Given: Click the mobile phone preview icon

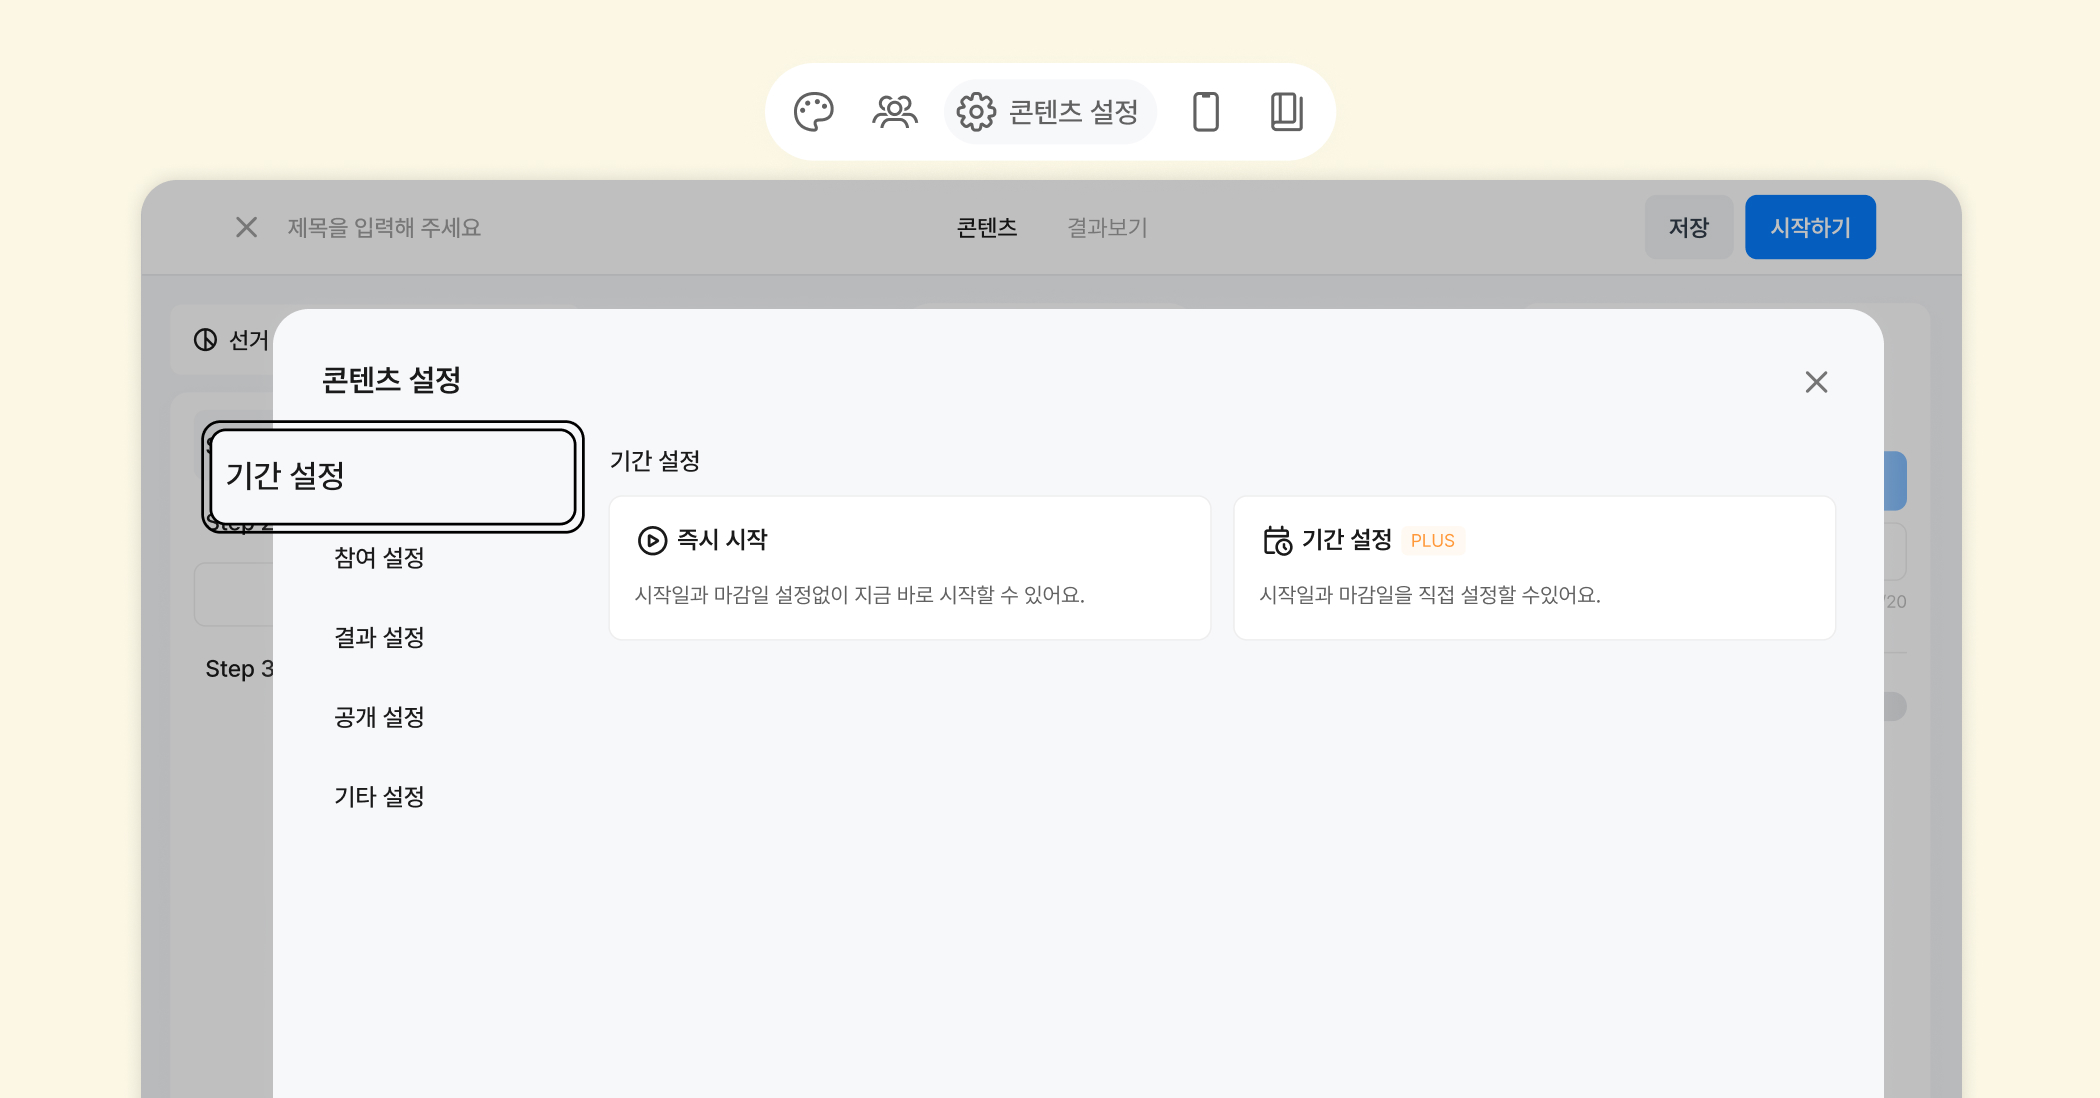Looking at the screenshot, I should [1206, 112].
